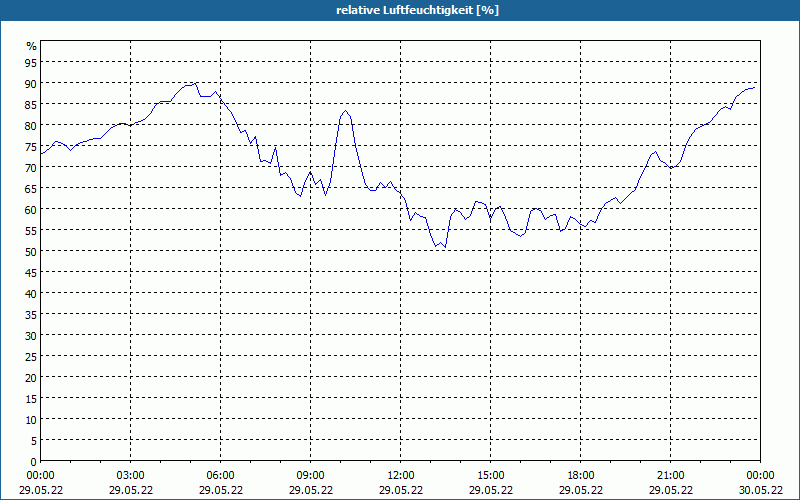The image size is (800, 500).
Task: Select the 12:00 time label
Action: [x=401, y=476]
